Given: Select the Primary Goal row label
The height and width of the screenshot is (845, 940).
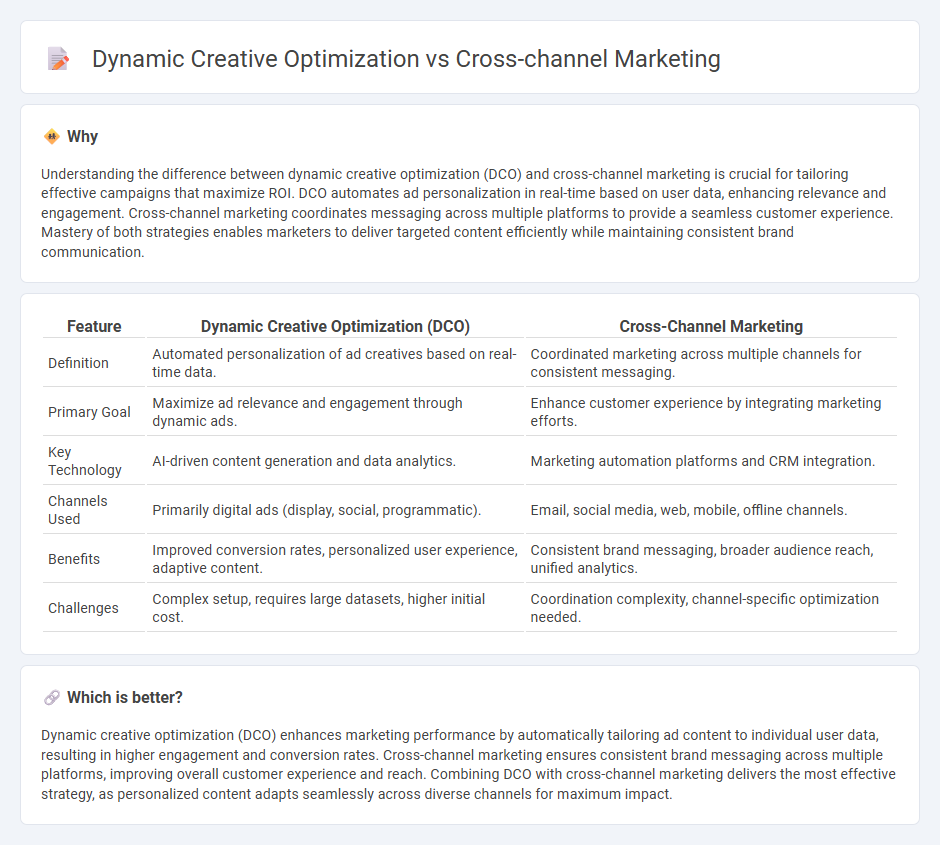Looking at the screenshot, I should click(89, 412).
